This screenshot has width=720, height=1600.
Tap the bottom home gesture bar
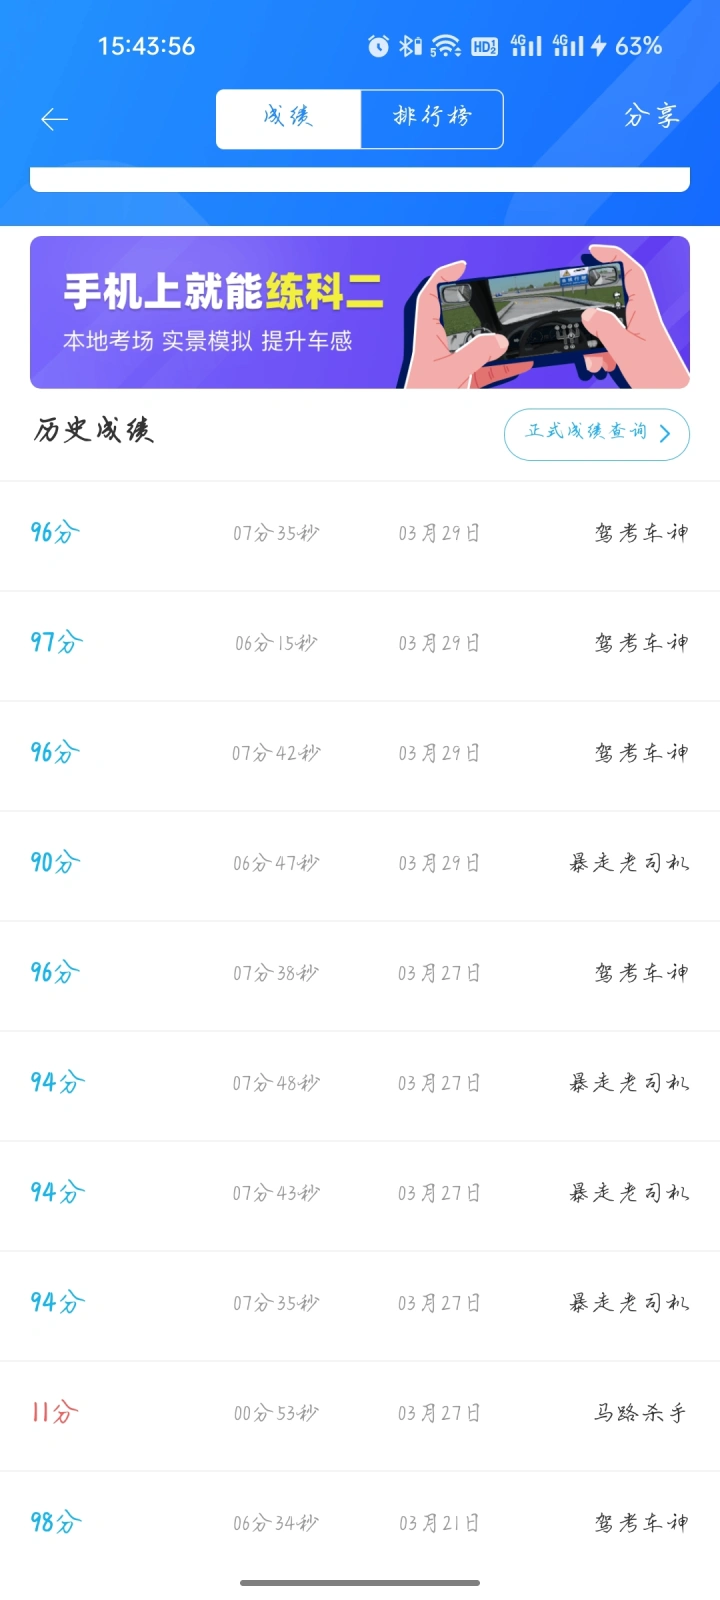(360, 1583)
